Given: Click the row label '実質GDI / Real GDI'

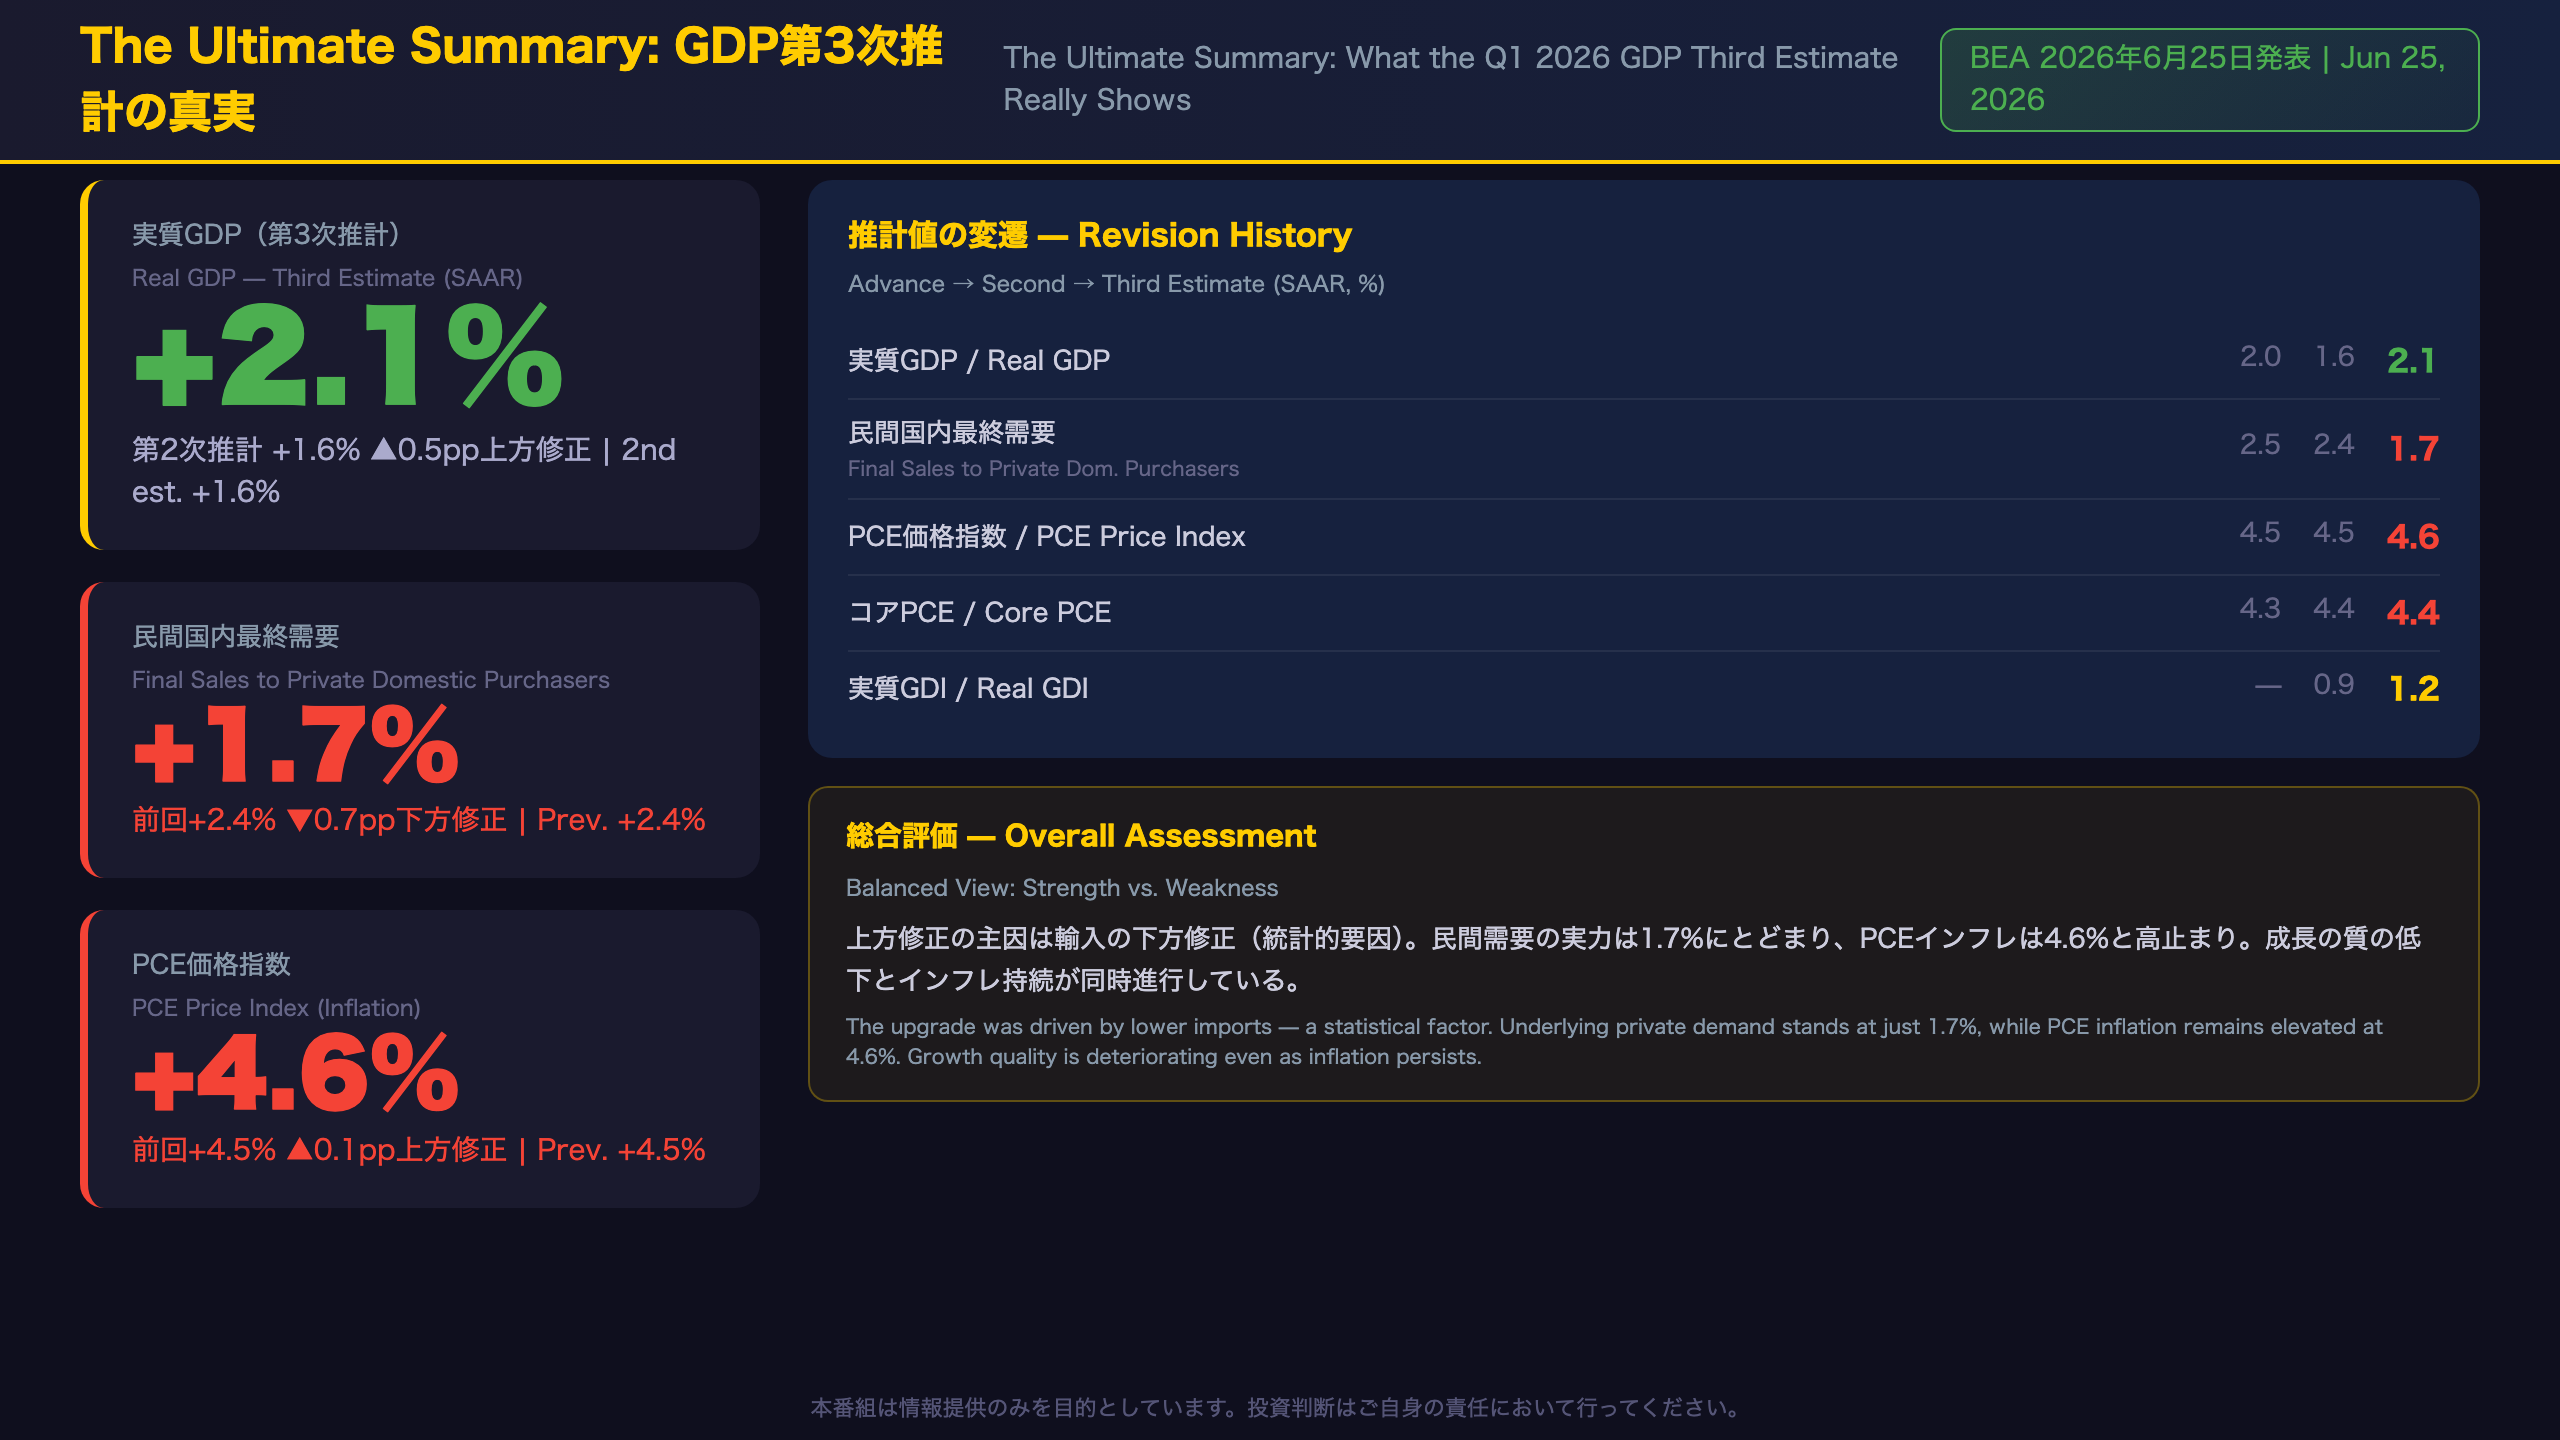Looking at the screenshot, I should [968, 688].
